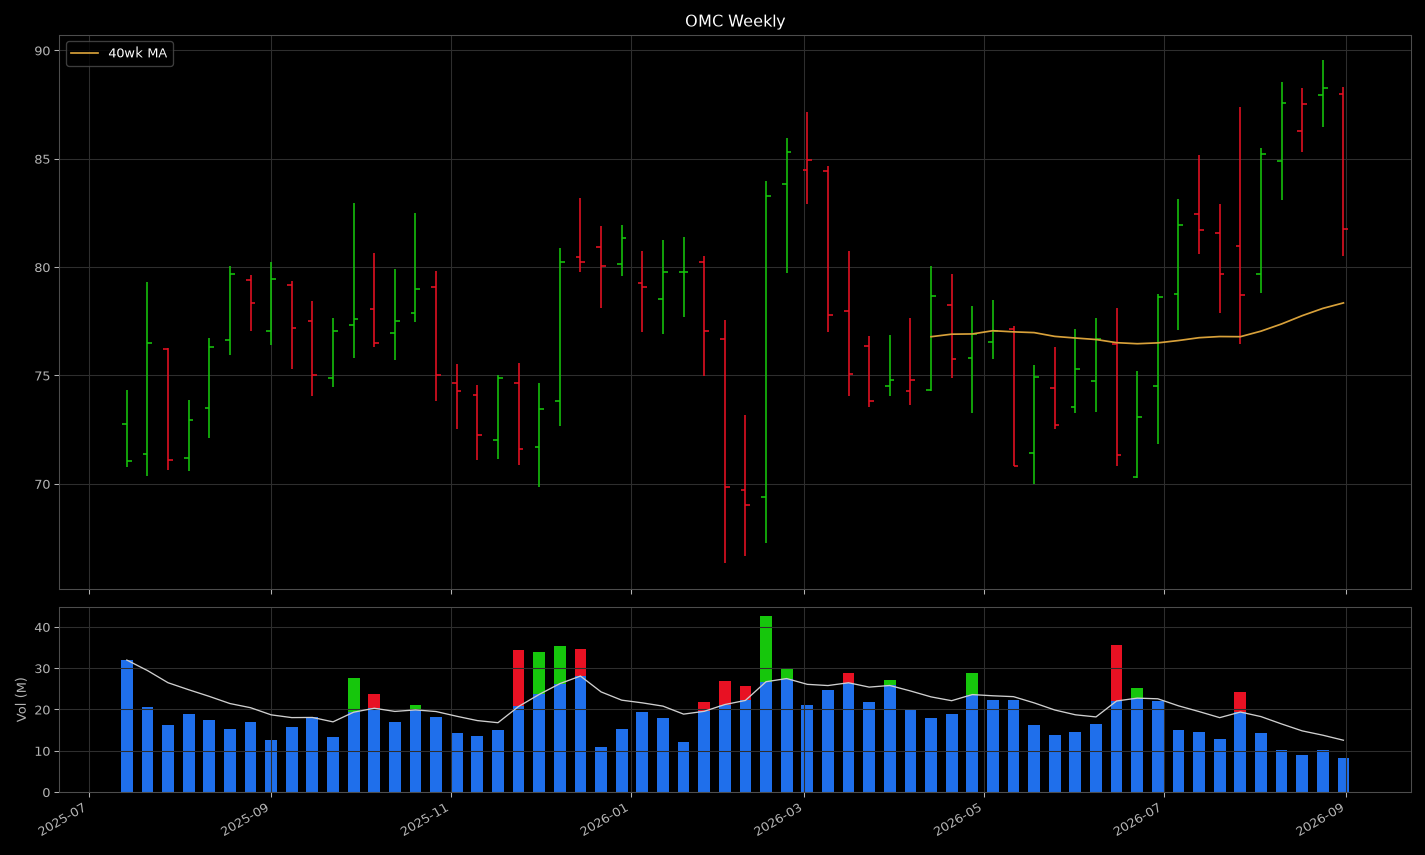This screenshot has width=1425, height=855.
Task: Click the 80 price axis label
Action: pos(42,268)
